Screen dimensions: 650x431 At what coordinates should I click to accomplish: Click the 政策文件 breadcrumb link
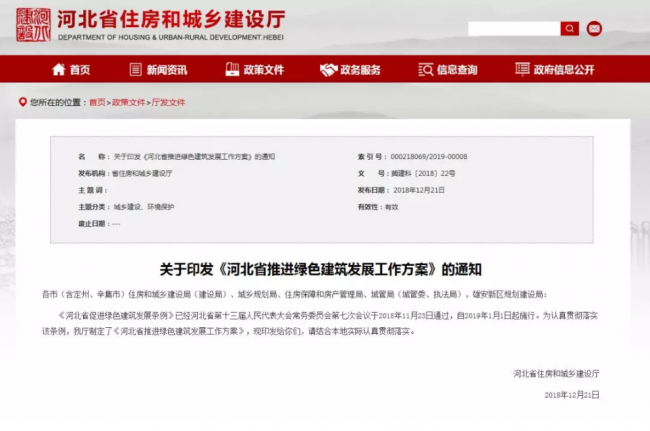point(128,102)
